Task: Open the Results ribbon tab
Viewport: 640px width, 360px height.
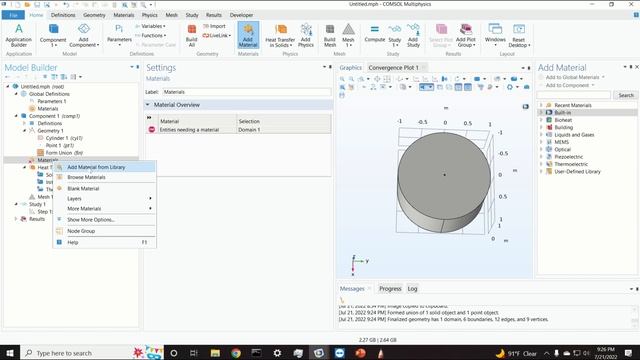Action: (213, 15)
